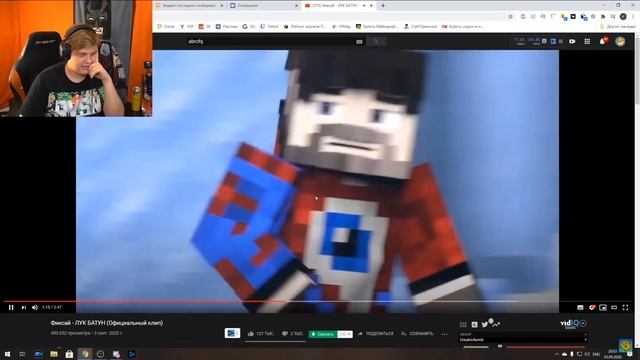The image size is (640, 360).
Task: Click СОХРАНИТЬ save button
Action: pyautogui.click(x=417, y=334)
